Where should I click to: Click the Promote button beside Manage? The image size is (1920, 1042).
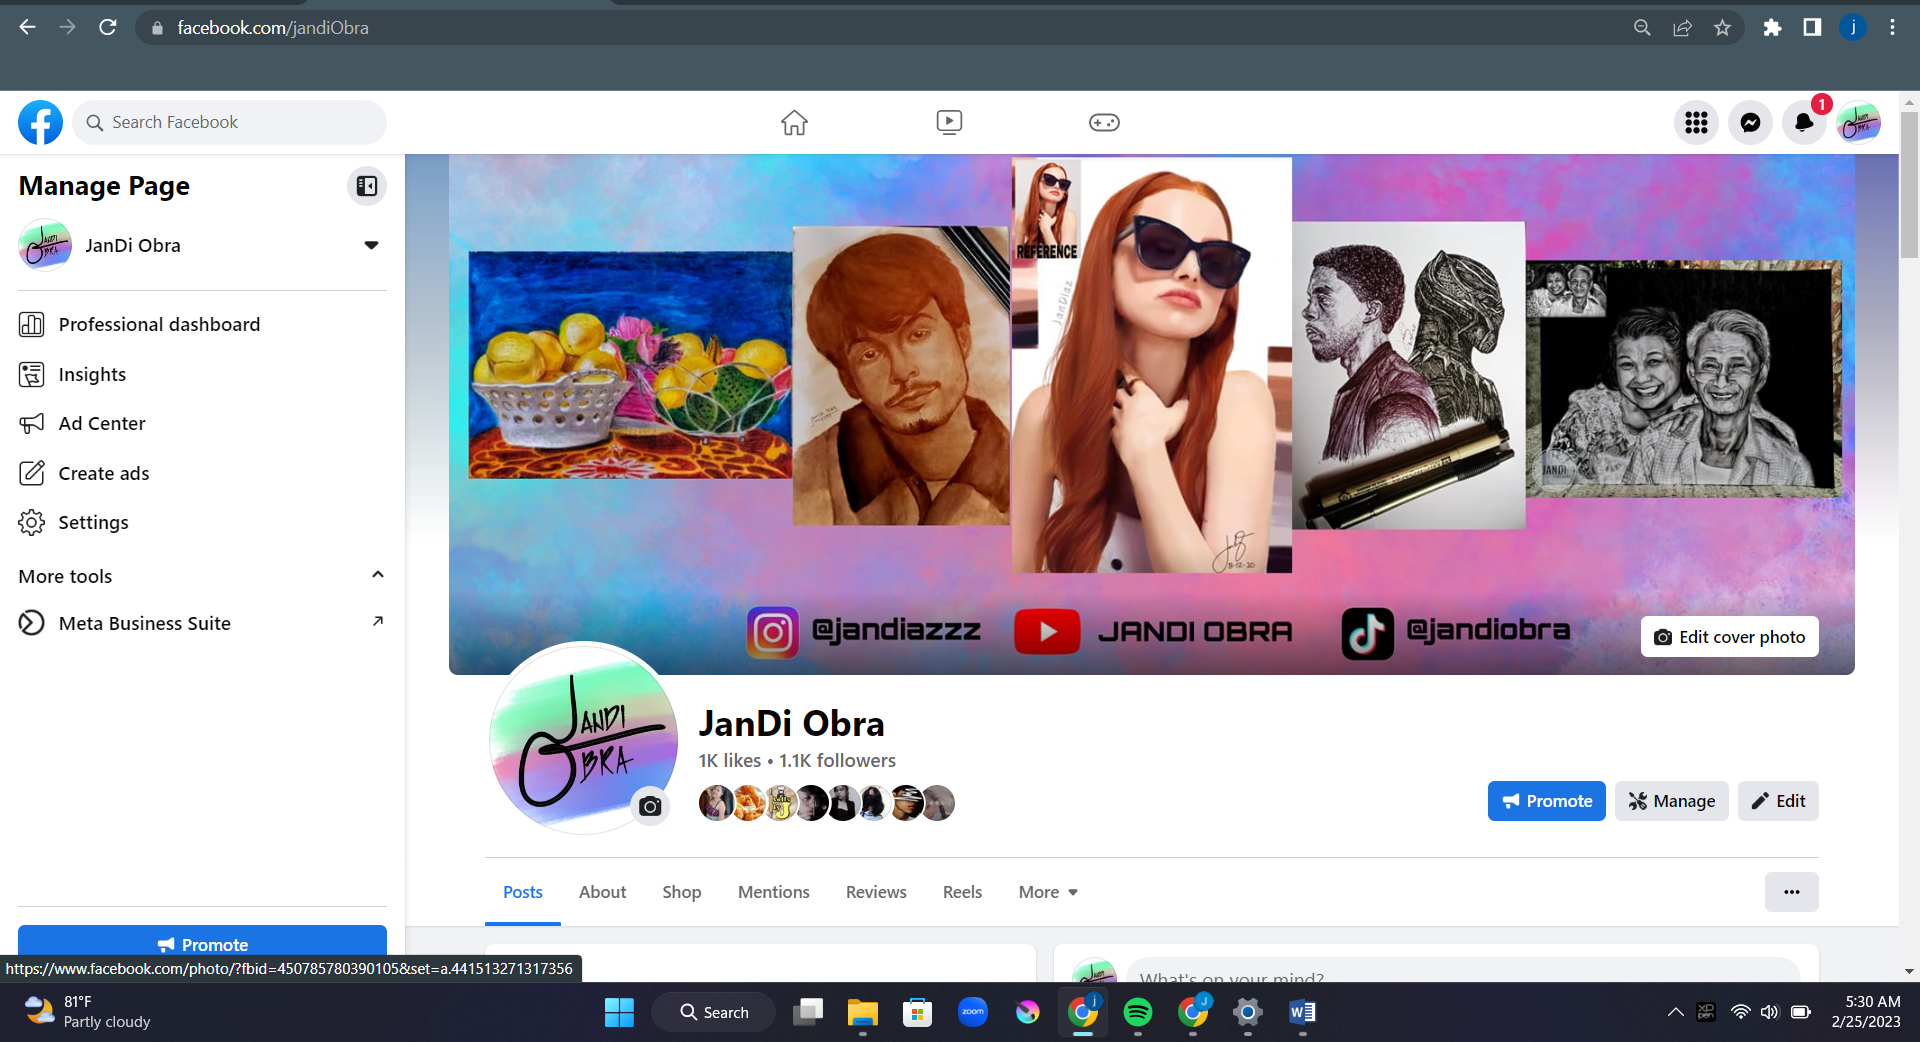[x=1546, y=801]
